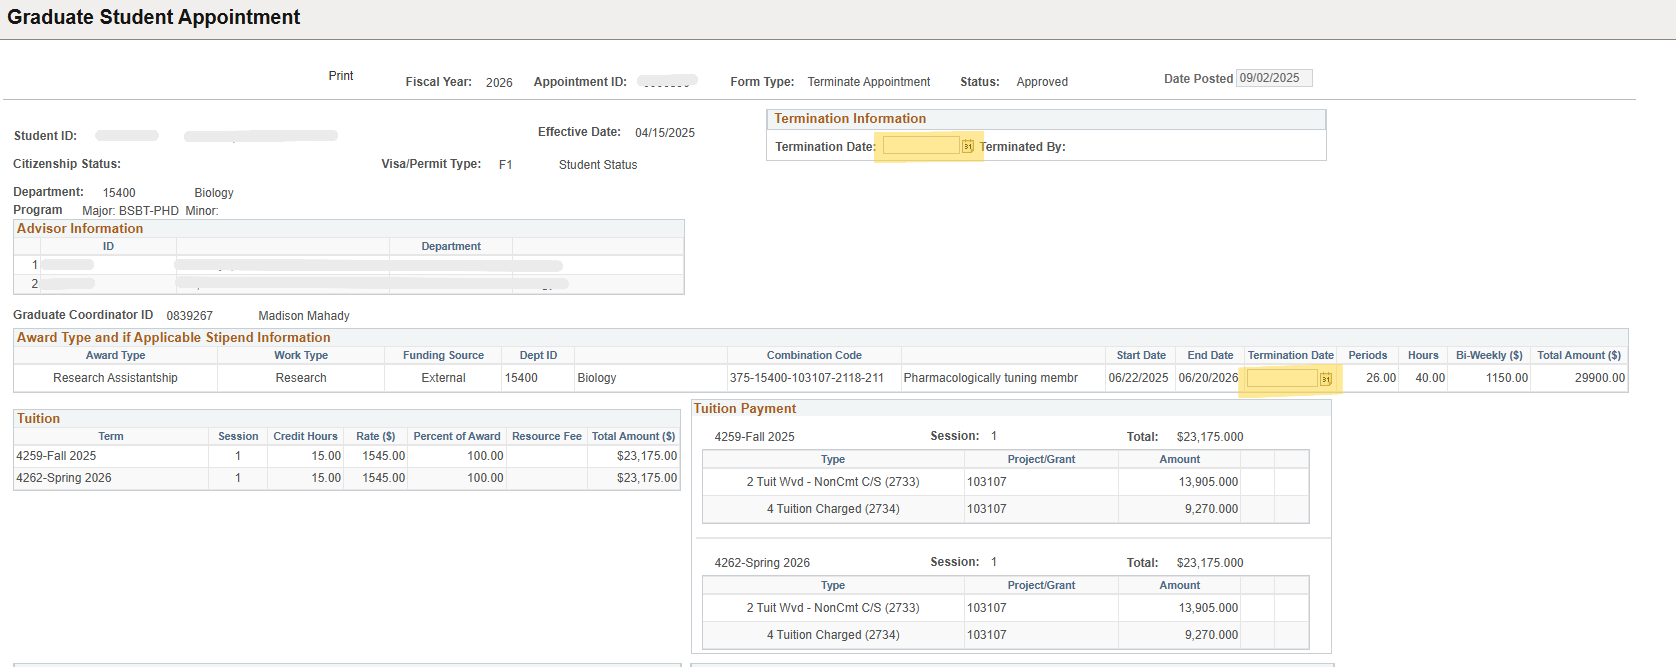Click the Funding Source column header
This screenshot has height=667, width=1676.
(443, 355)
